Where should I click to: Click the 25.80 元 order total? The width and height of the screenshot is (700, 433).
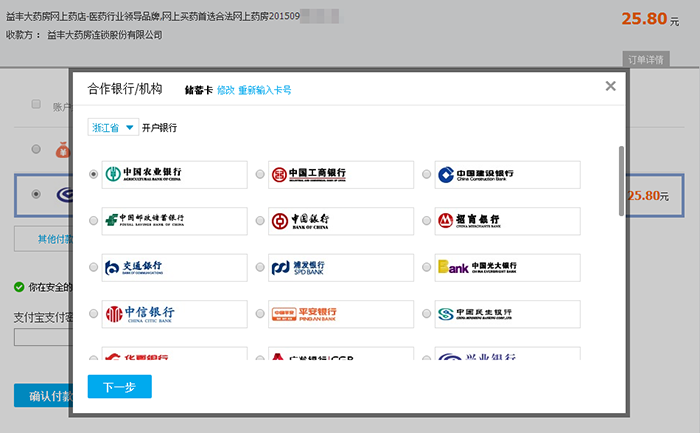pos(650,19)
